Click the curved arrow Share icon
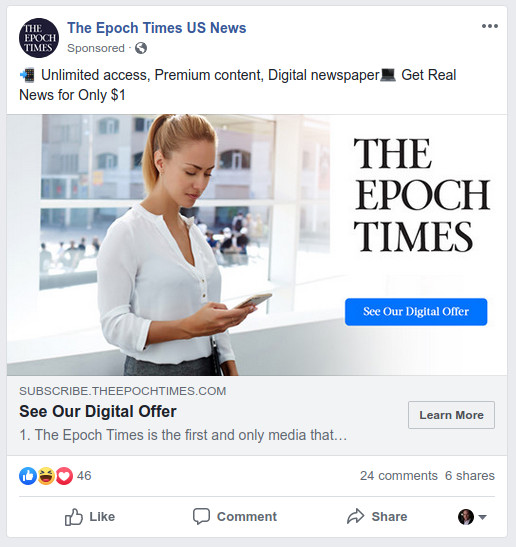This screenshot has height=547, width=516. [356, 516]
